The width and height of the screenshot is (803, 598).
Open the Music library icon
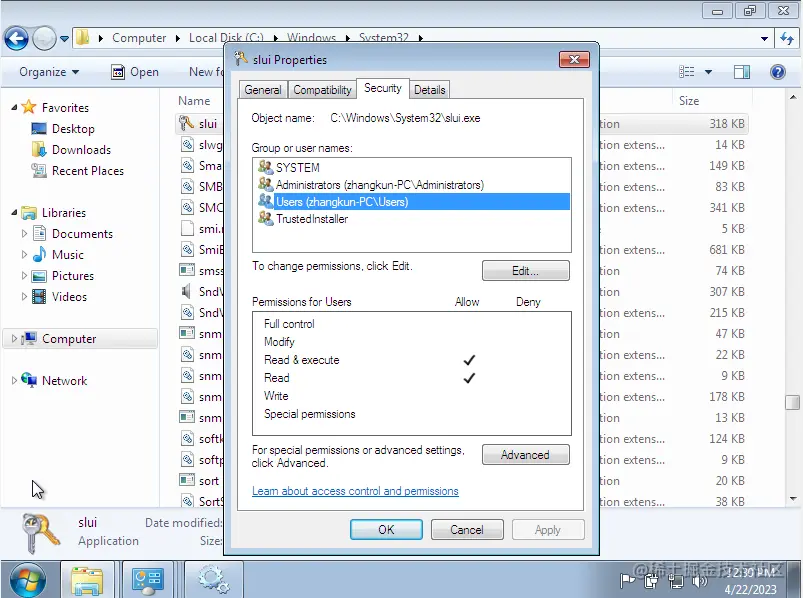click(39, 254)
